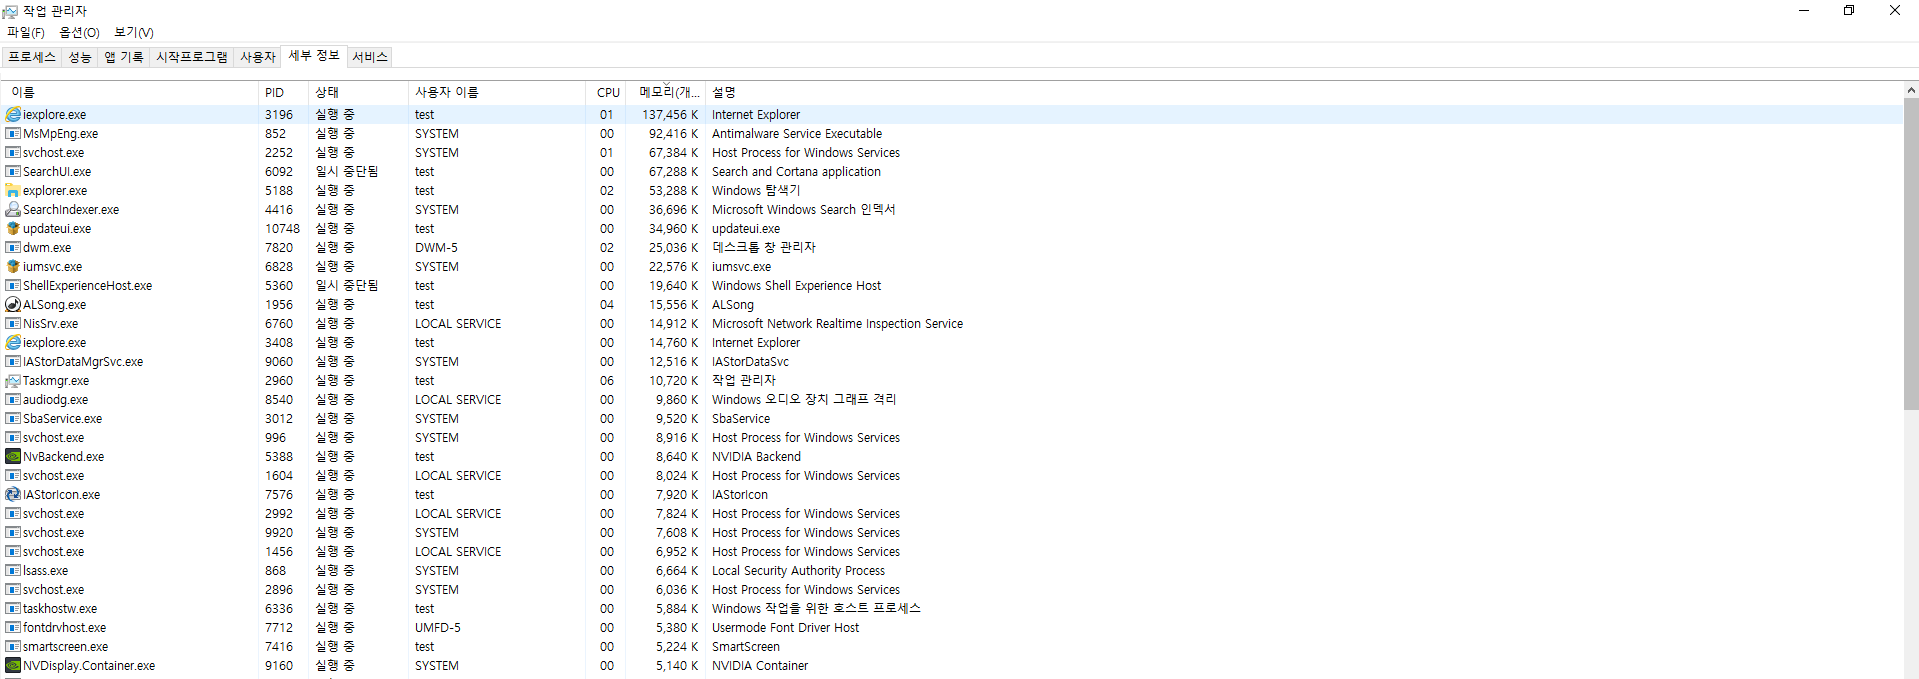Click the Task Manager title bar icon
The image size is (1919, 679).
click(10, 11)
